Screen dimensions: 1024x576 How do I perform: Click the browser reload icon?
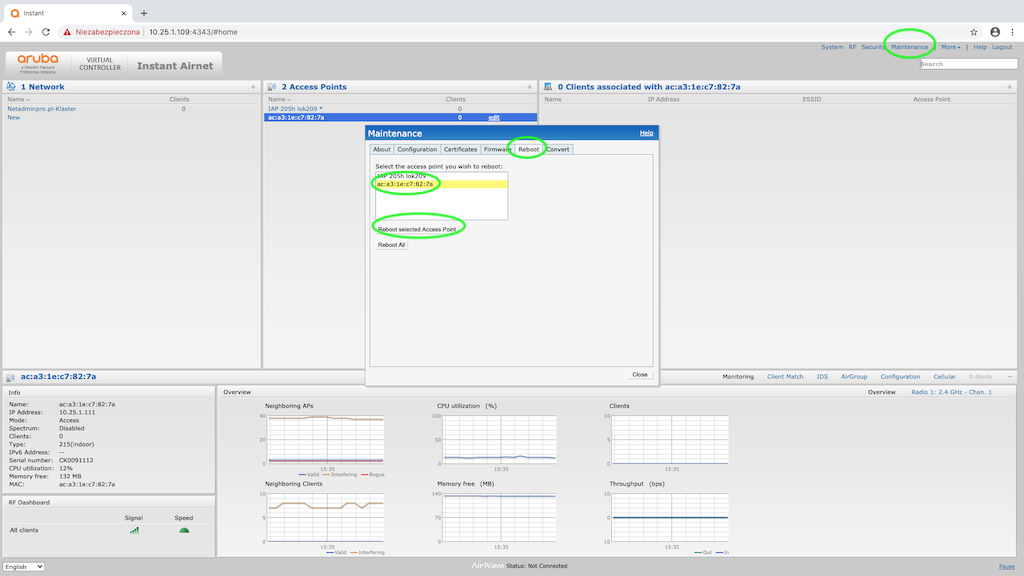[x=45, y=32]
